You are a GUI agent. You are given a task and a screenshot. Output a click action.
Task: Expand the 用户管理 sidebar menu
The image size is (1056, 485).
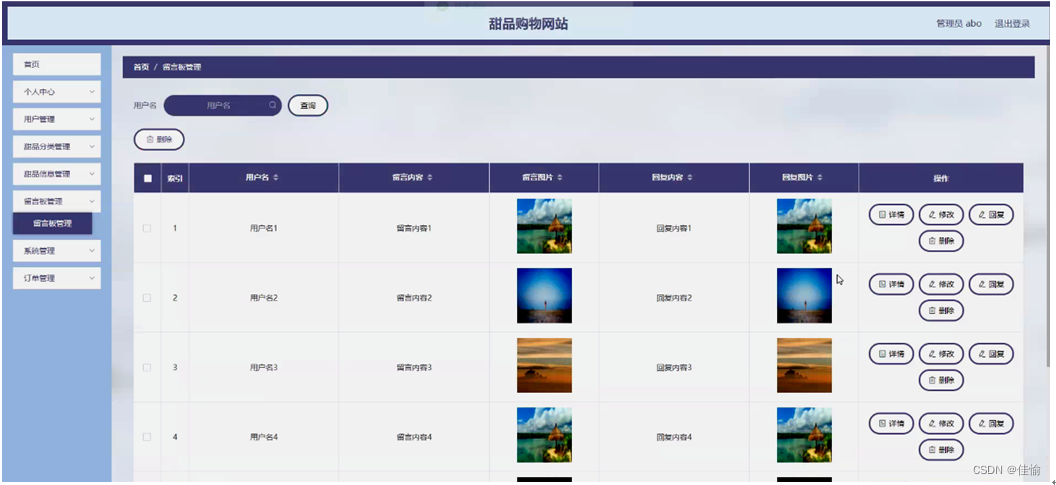click(x=57, y=119)
